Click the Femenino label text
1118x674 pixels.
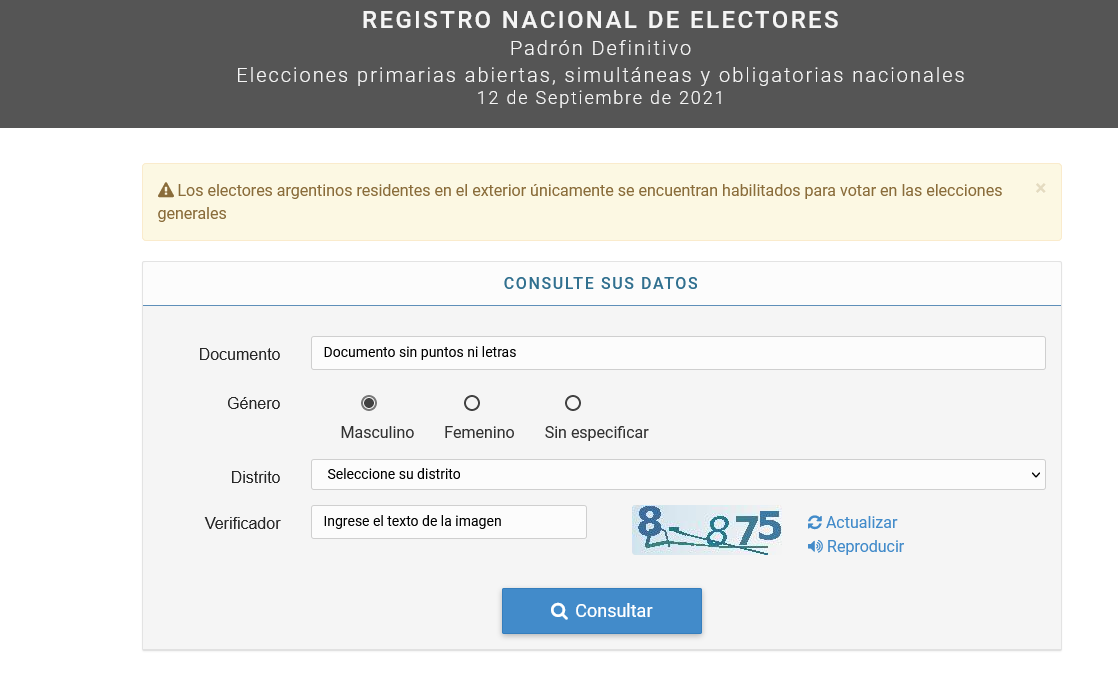pyautogui.click(x=479, y=432)
